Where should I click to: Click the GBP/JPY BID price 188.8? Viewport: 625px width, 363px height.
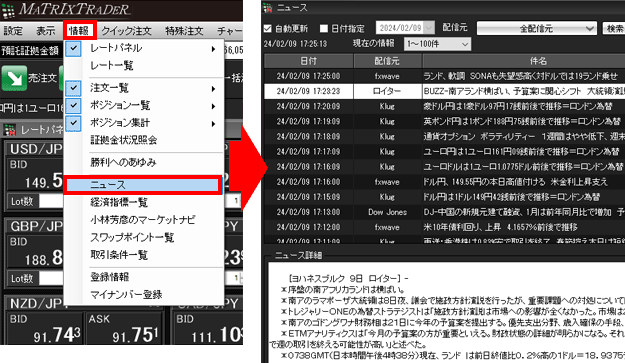[43, 259]
